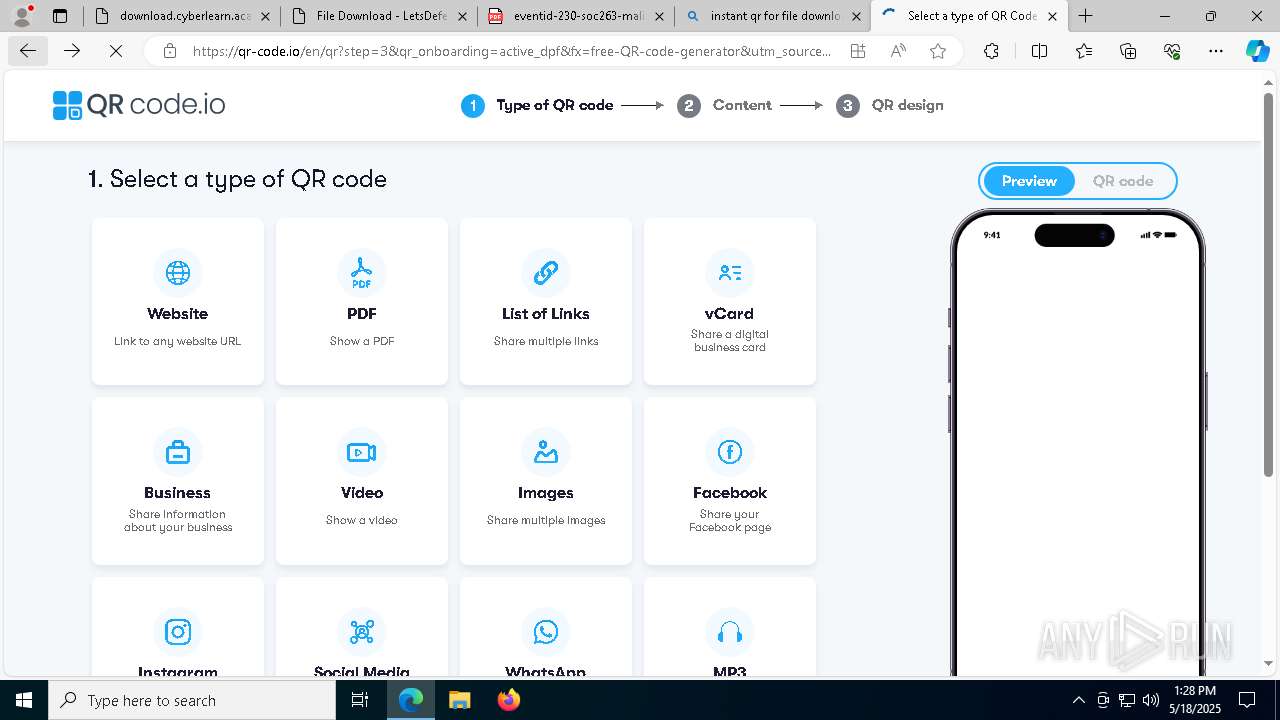The height and width of the screenshot is (720, 1280).
Task: Open browser Collections icon
Action: coord(1128,51)
